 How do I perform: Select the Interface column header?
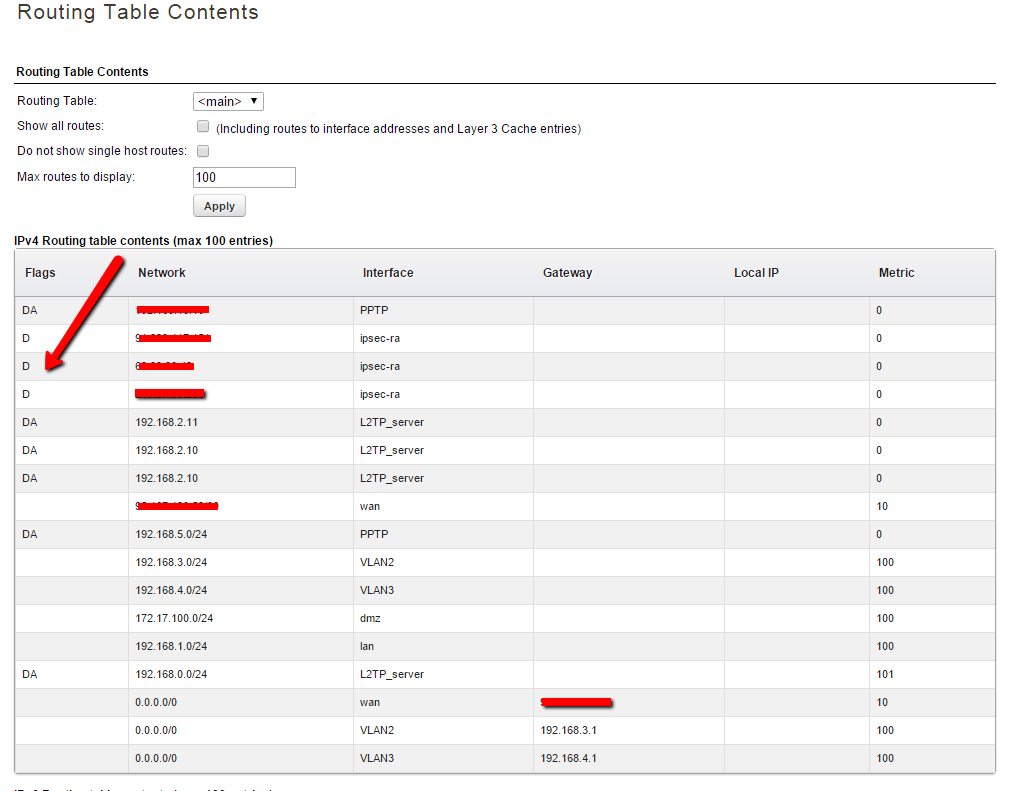[388, 273]
